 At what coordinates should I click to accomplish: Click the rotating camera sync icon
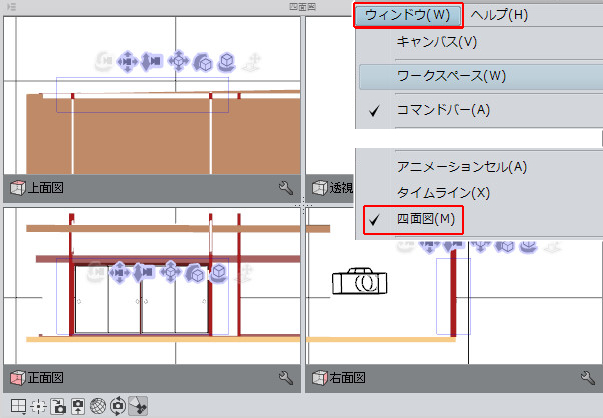coord(118,406)
